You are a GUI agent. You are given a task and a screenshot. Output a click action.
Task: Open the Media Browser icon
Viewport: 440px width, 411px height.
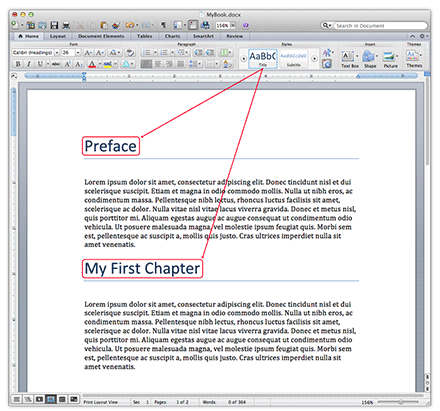pos(205,25)
